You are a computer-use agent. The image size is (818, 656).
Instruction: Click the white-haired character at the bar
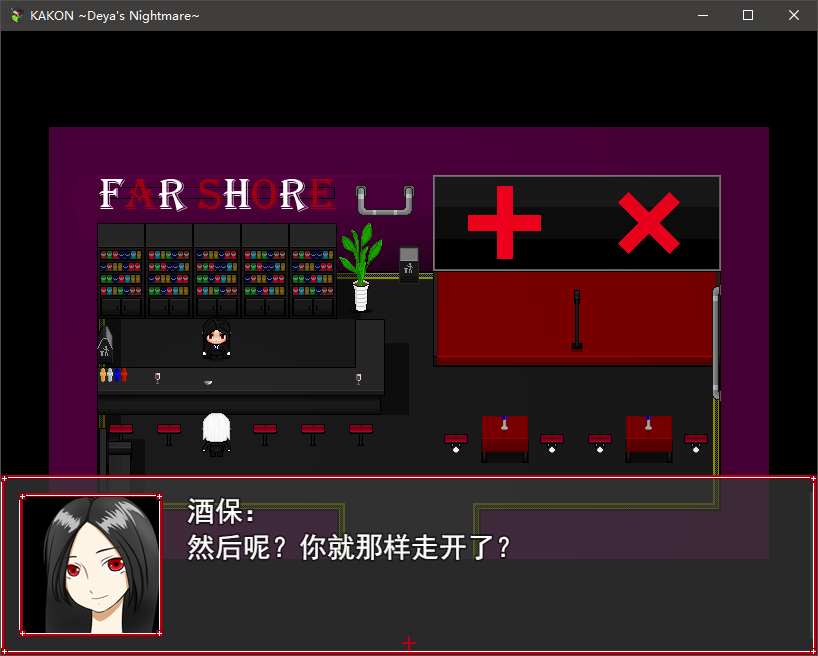pos(216,434)
